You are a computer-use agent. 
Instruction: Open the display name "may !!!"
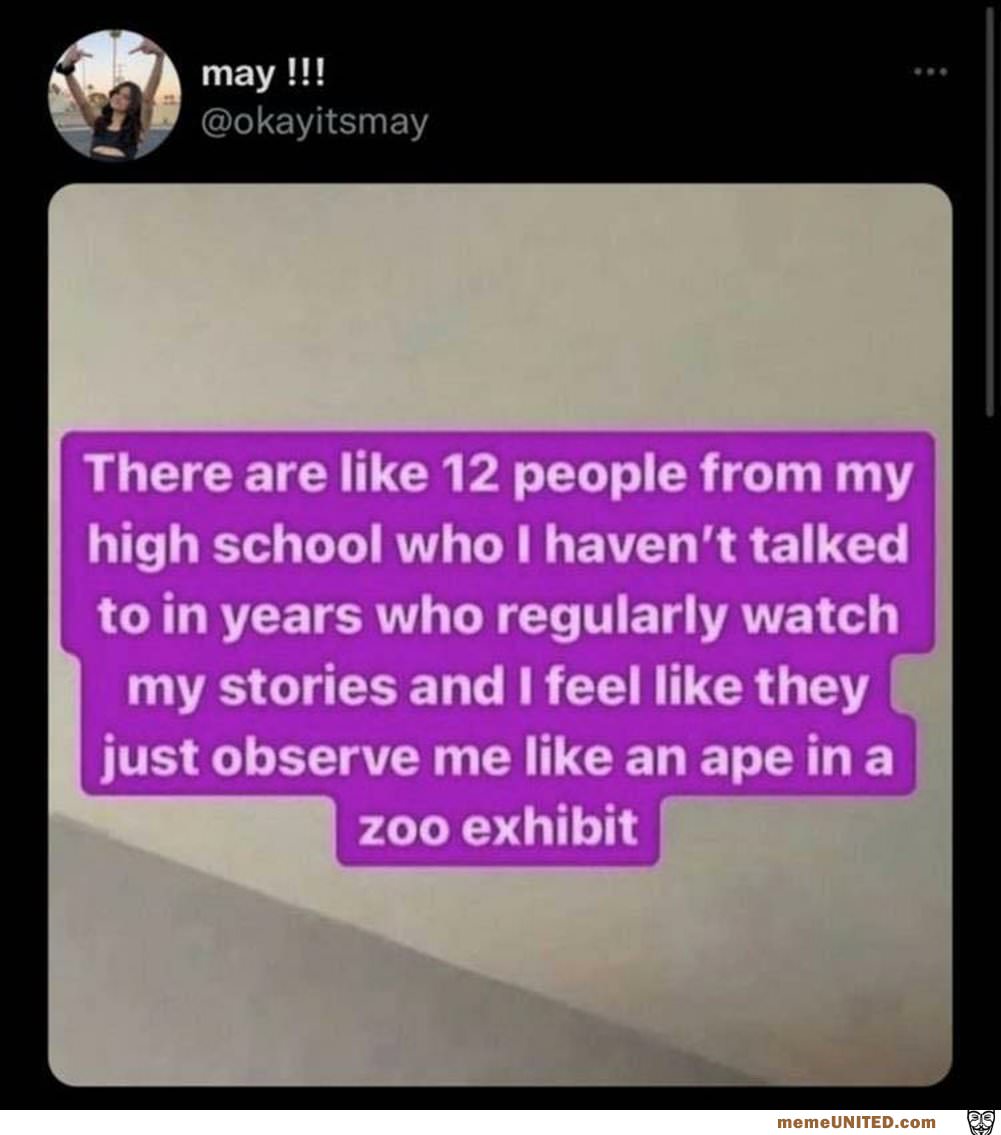pos(262,73)
